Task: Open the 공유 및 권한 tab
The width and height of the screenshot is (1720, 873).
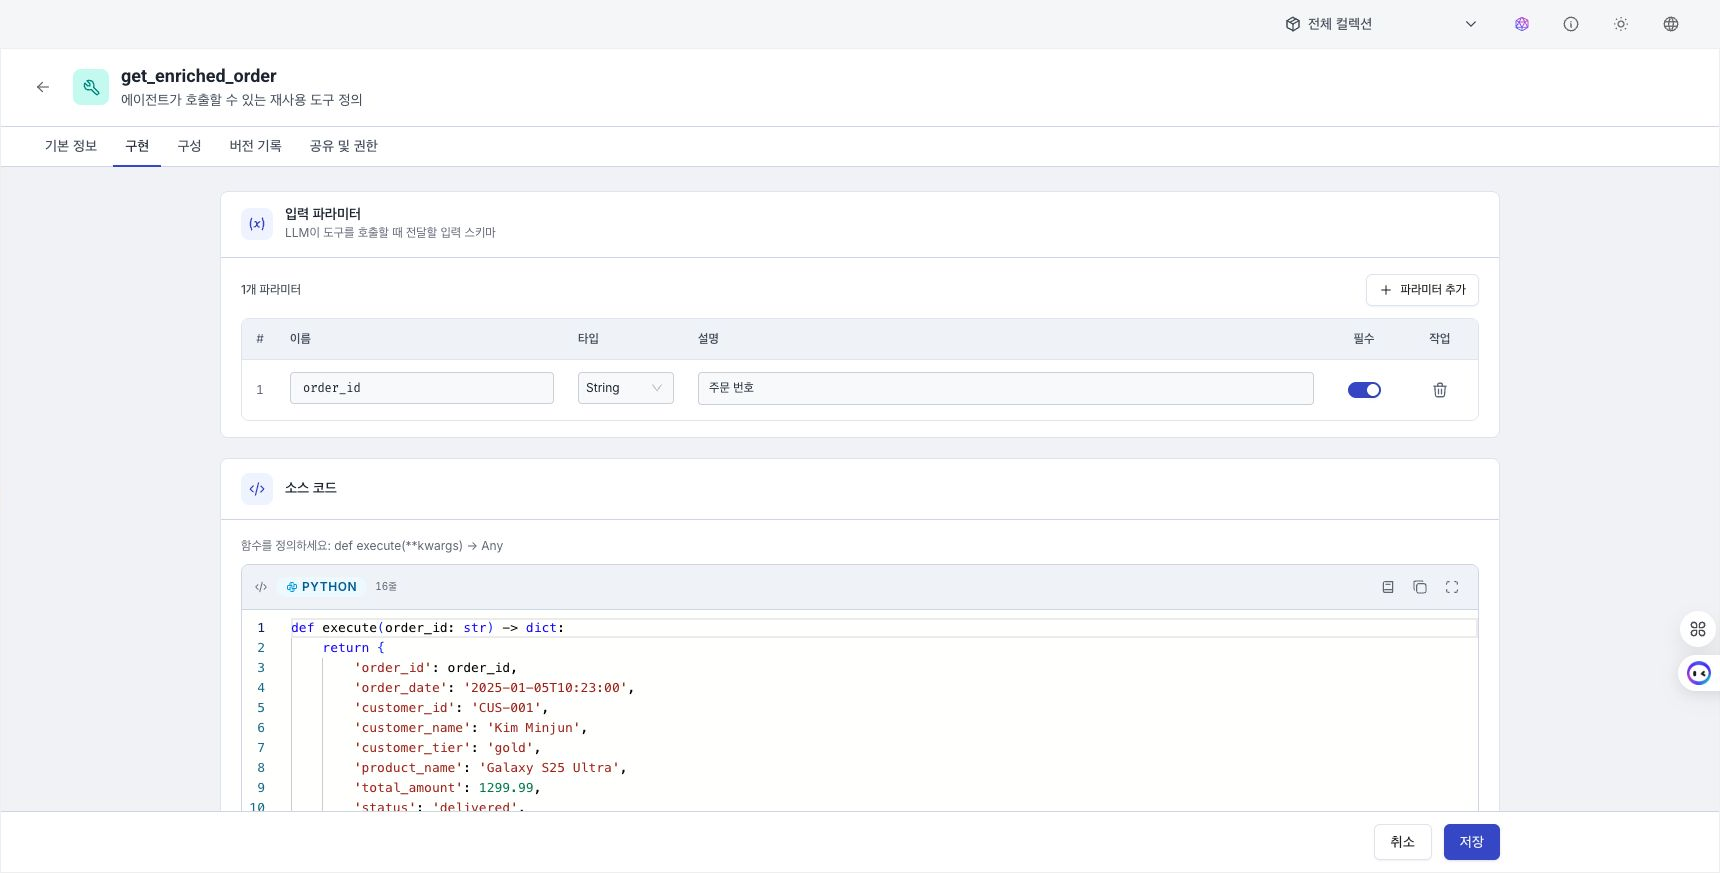Action: tap(343, 146)
